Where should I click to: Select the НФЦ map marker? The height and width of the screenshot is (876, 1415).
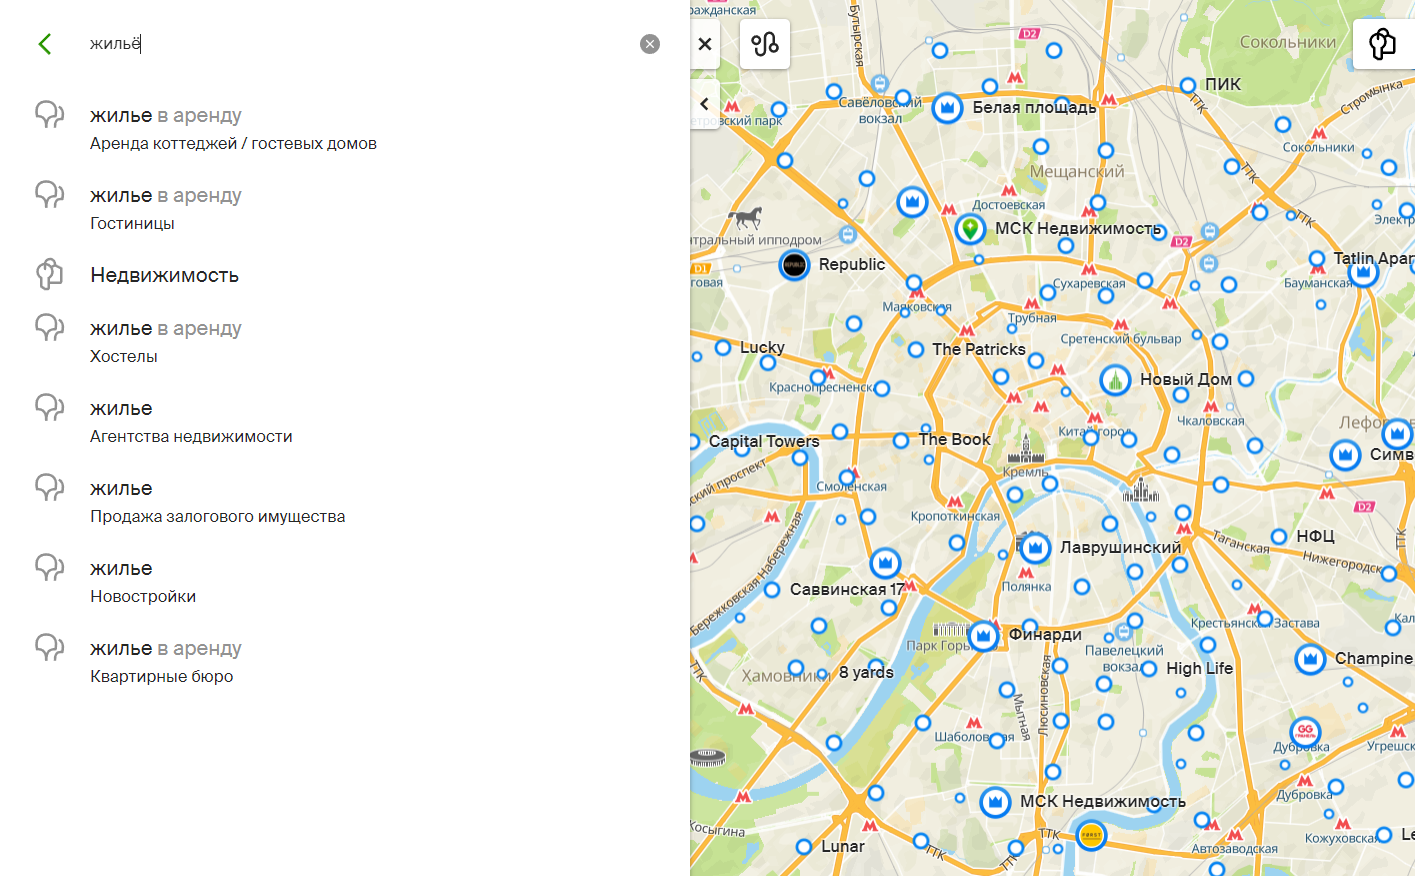pos(1279,536)
